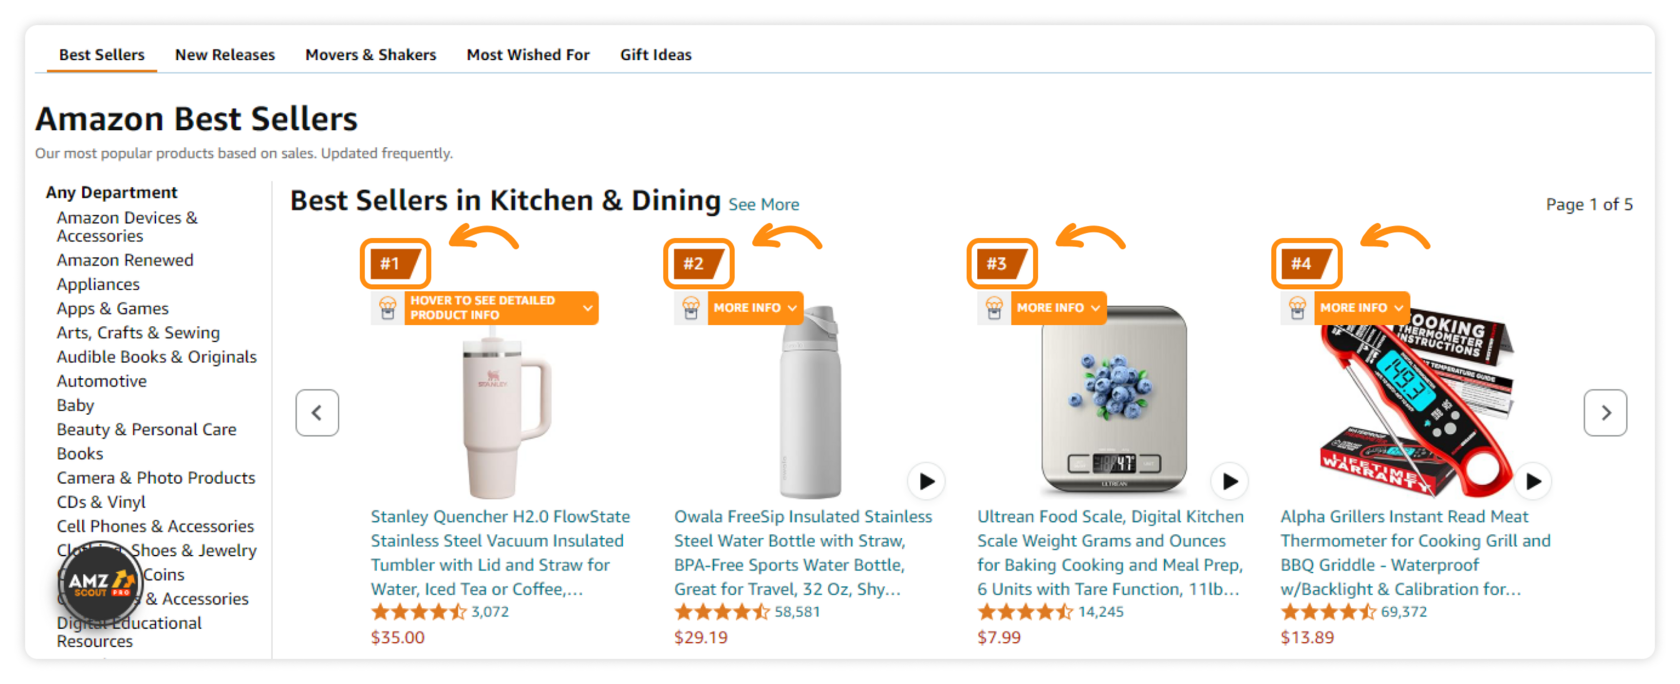Advance the carousel with the right arrow
The image size is (1680, 684).
tap(1605, 413)
